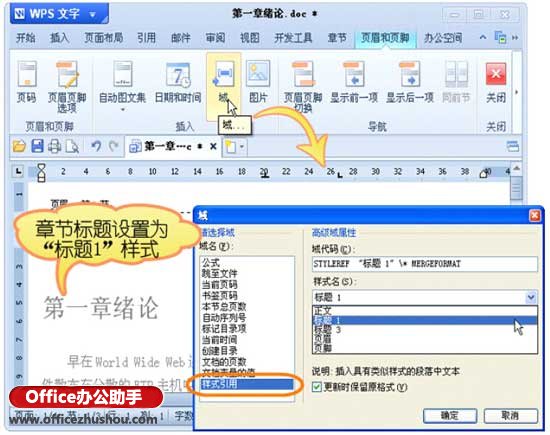
Task: Create a new document tab icon
Action: coord(230,147)
